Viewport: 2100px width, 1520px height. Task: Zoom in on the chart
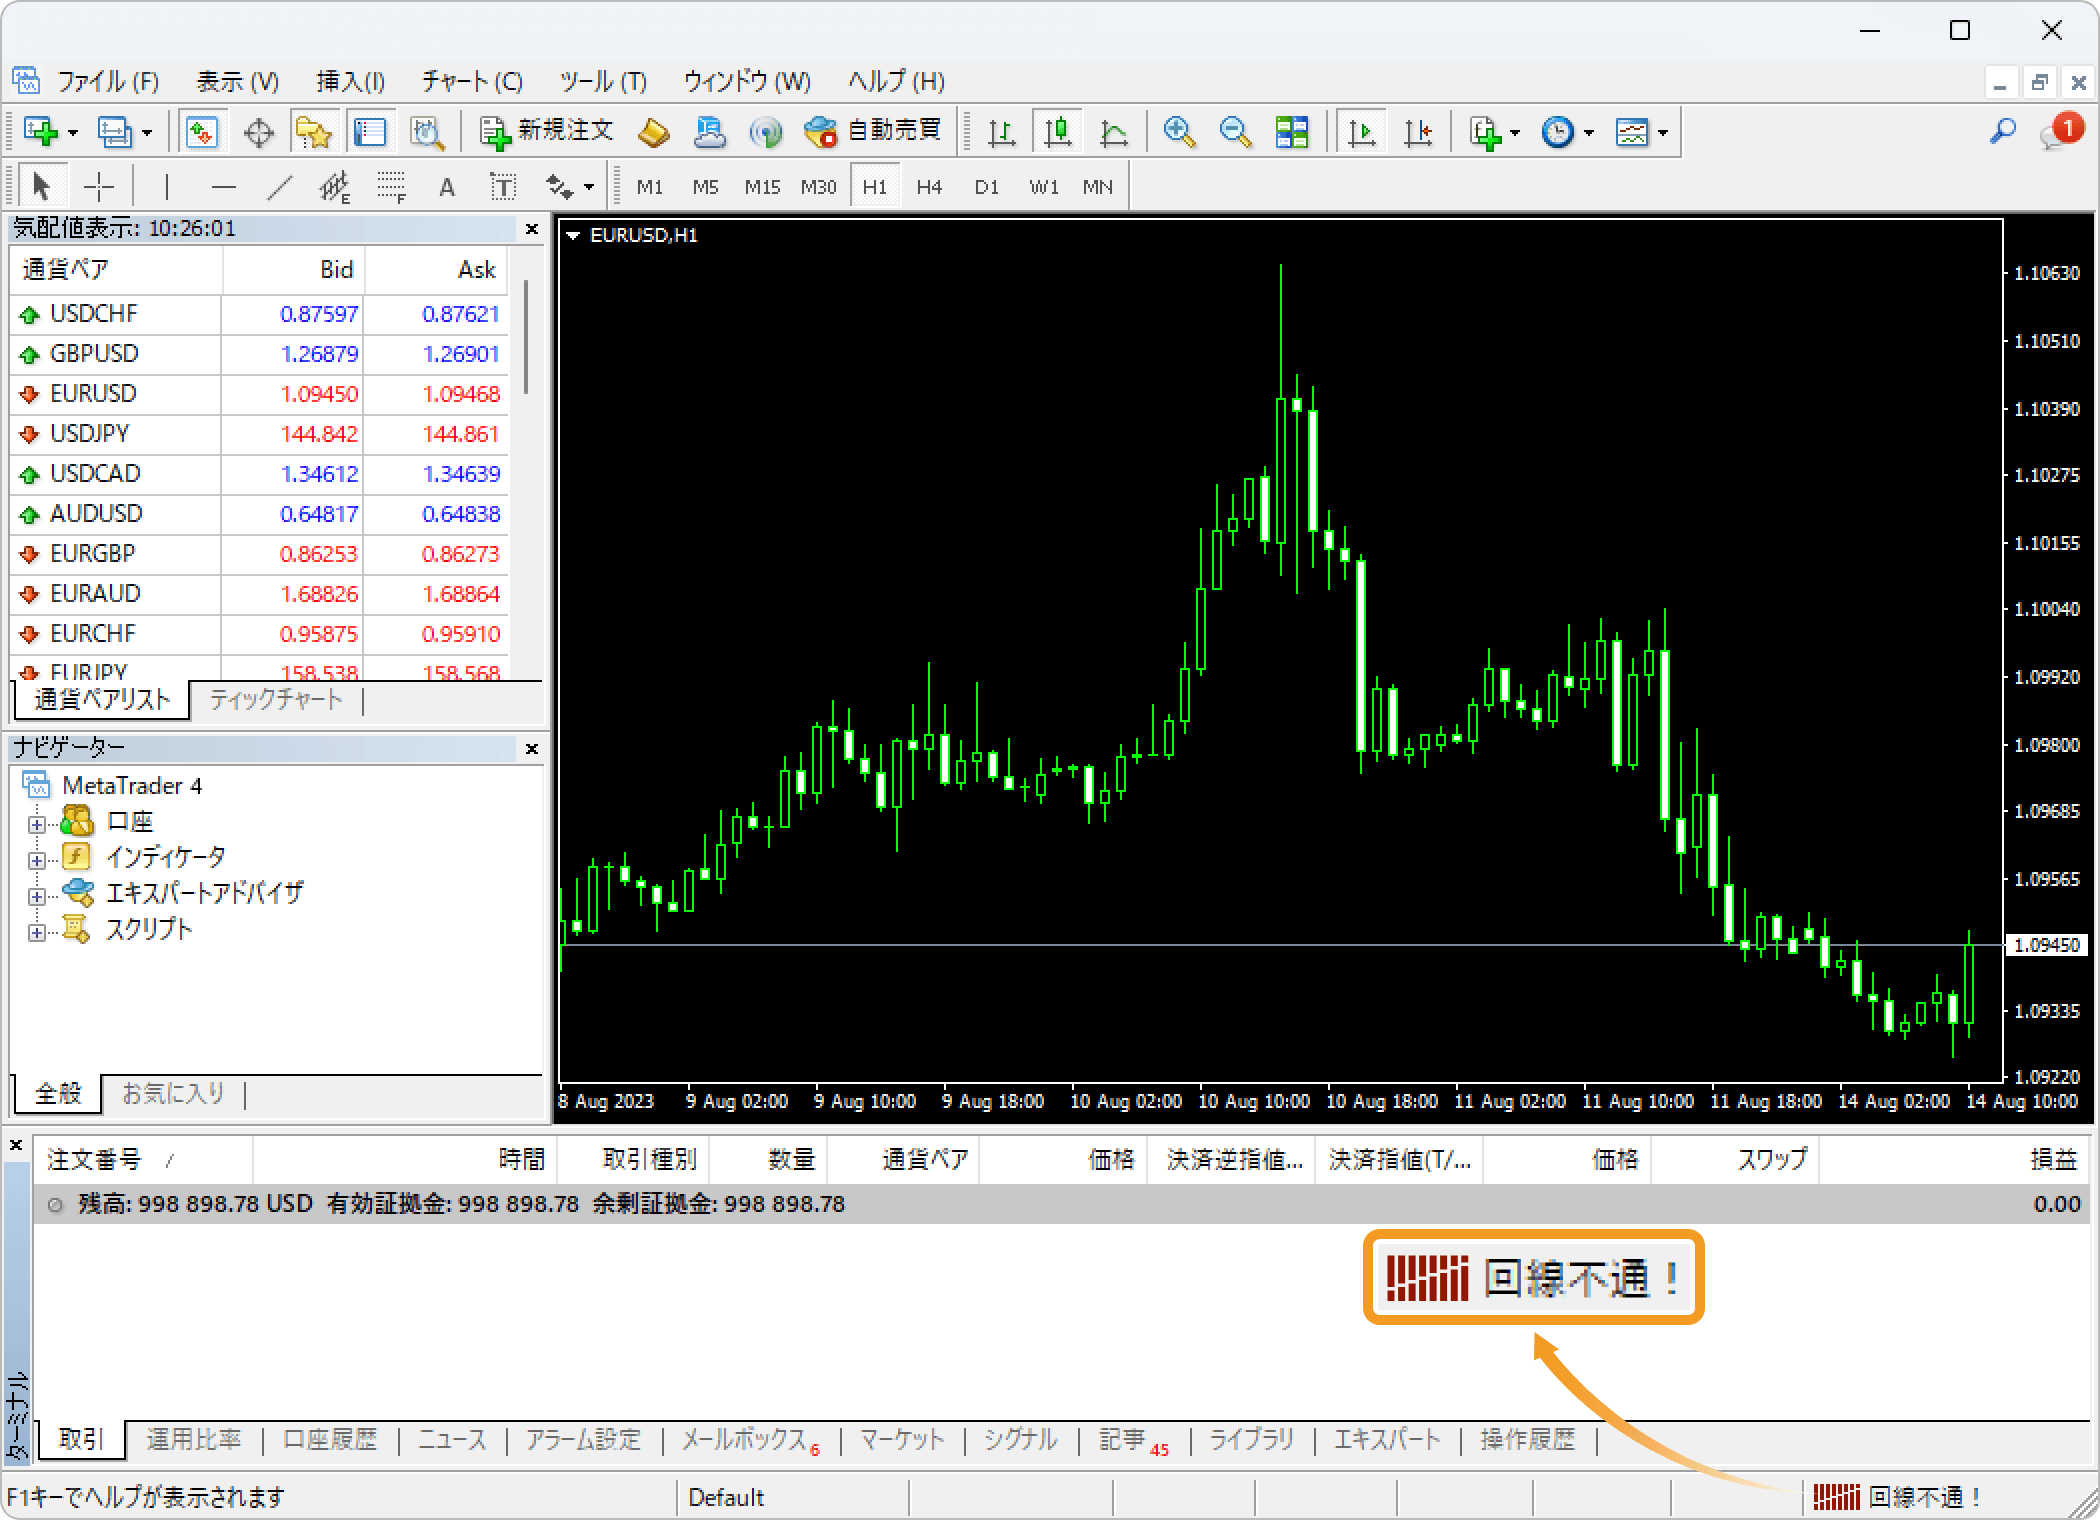coord(1179,132)
